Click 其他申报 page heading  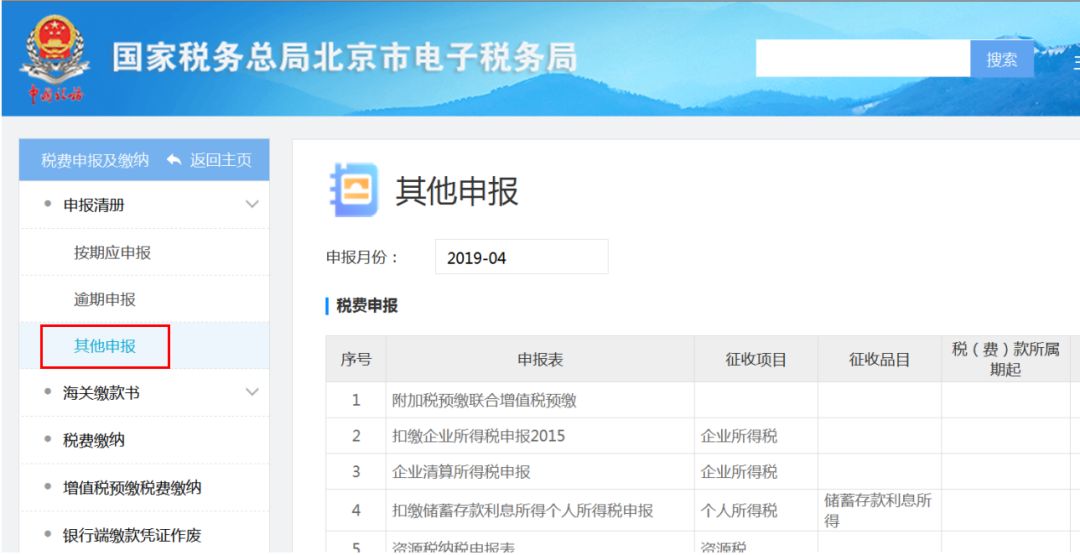pos(457,191)
